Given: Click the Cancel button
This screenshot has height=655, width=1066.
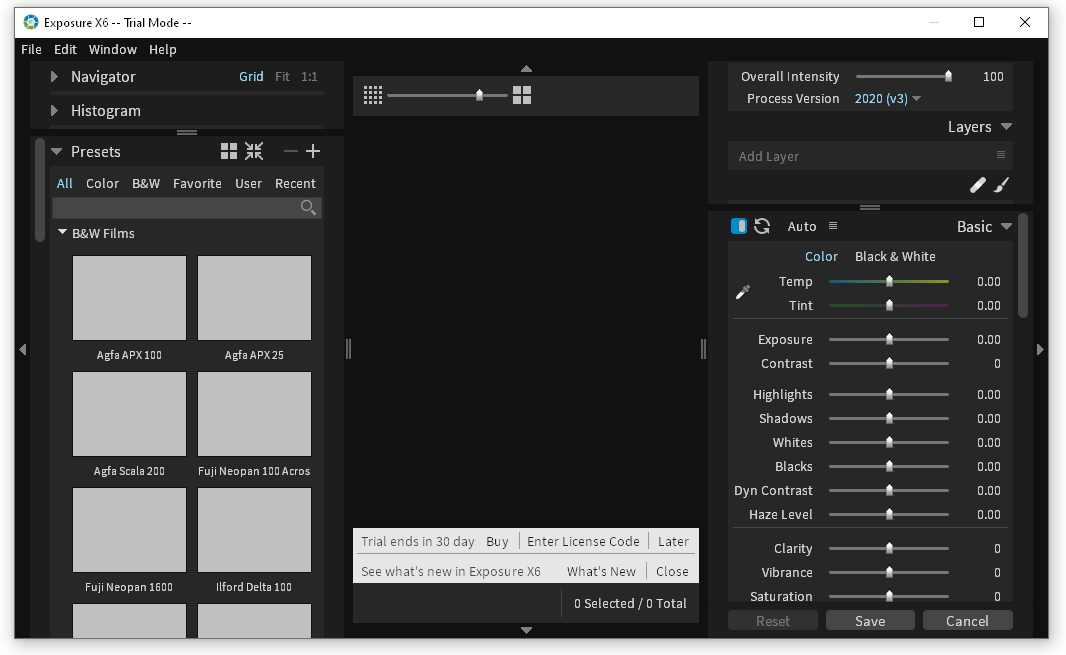Looking at the screenshot, I should (967, 620).
